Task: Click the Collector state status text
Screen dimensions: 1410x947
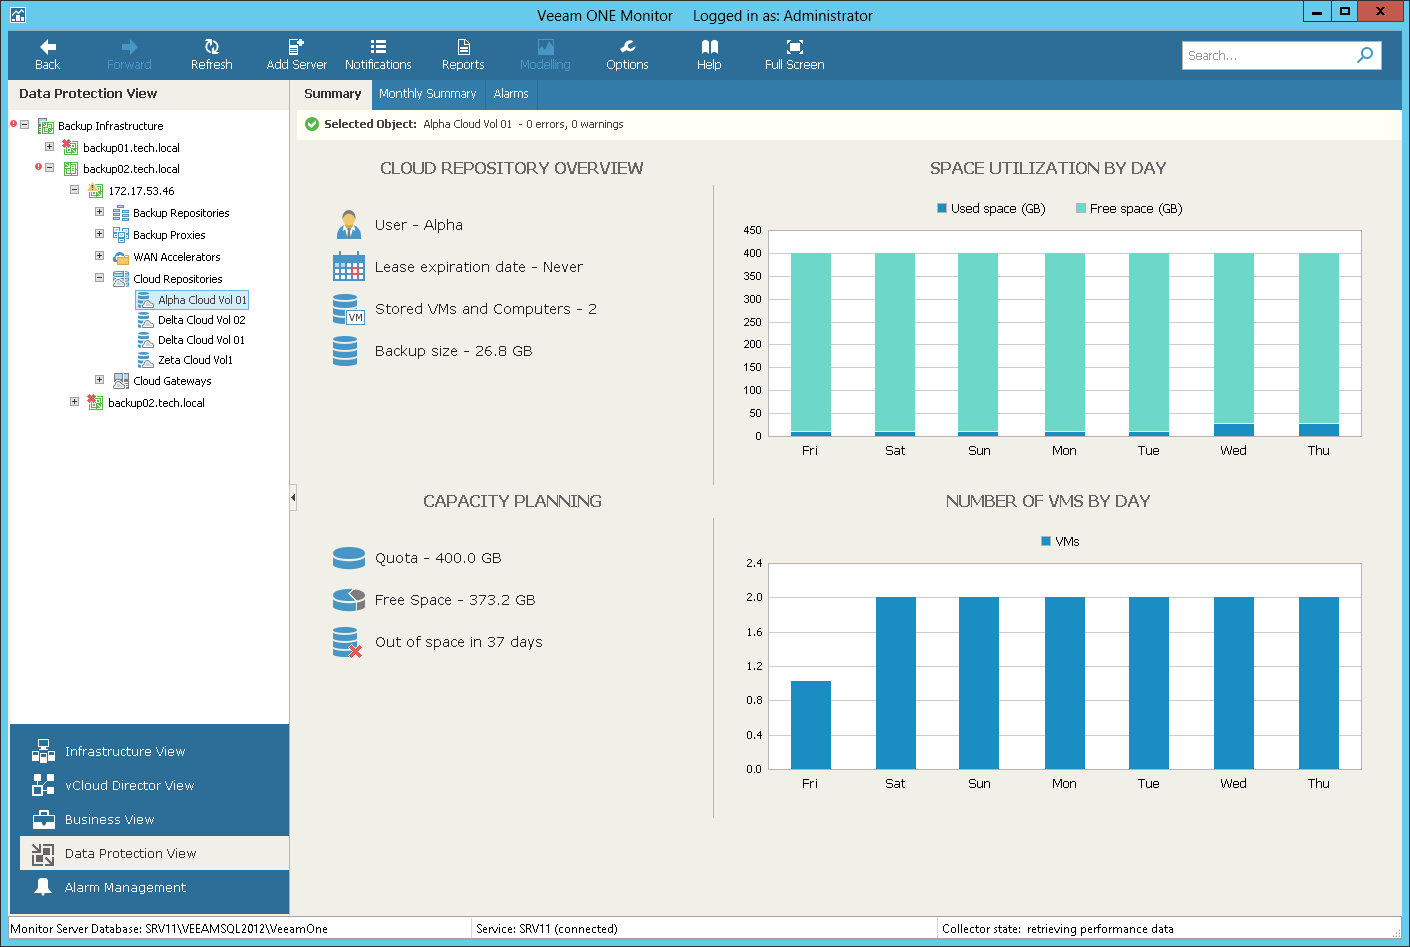Action: coord(1057,929)
